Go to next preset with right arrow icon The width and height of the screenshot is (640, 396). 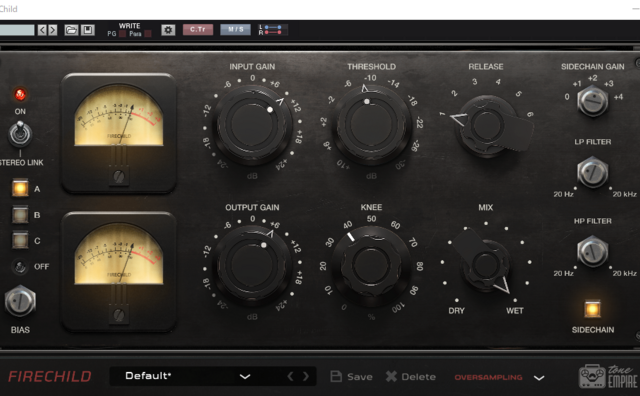click(53, 30)
